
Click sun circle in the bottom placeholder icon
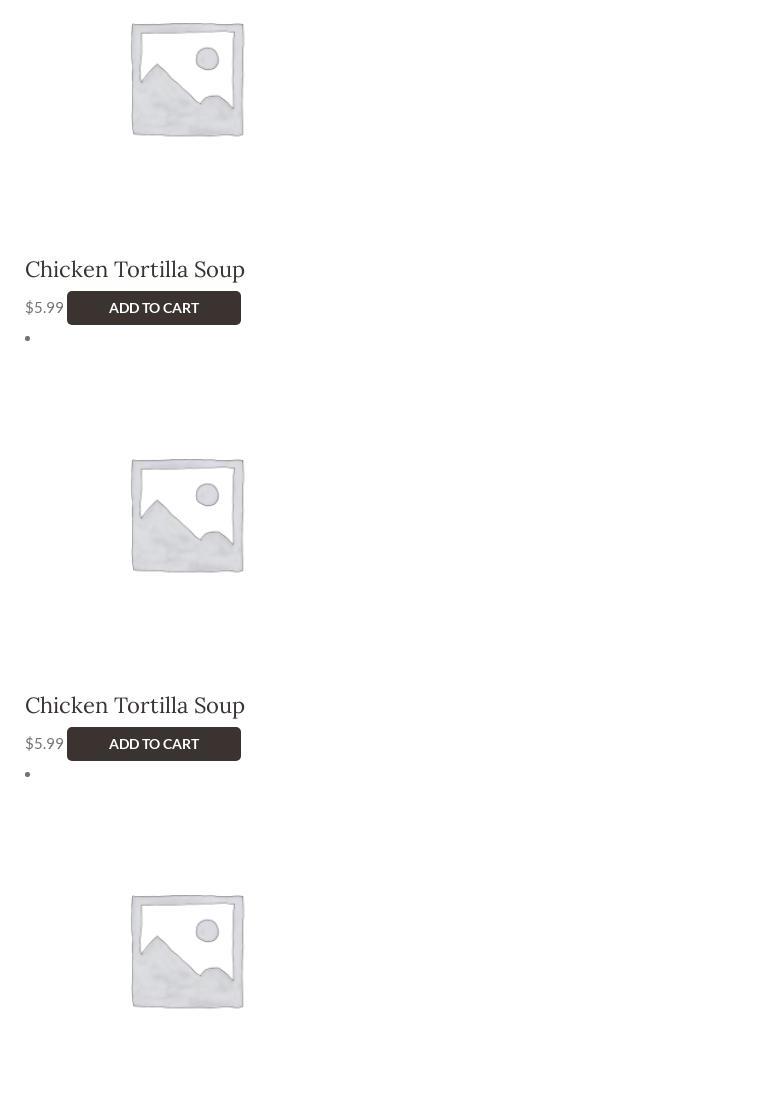[207, 931]
